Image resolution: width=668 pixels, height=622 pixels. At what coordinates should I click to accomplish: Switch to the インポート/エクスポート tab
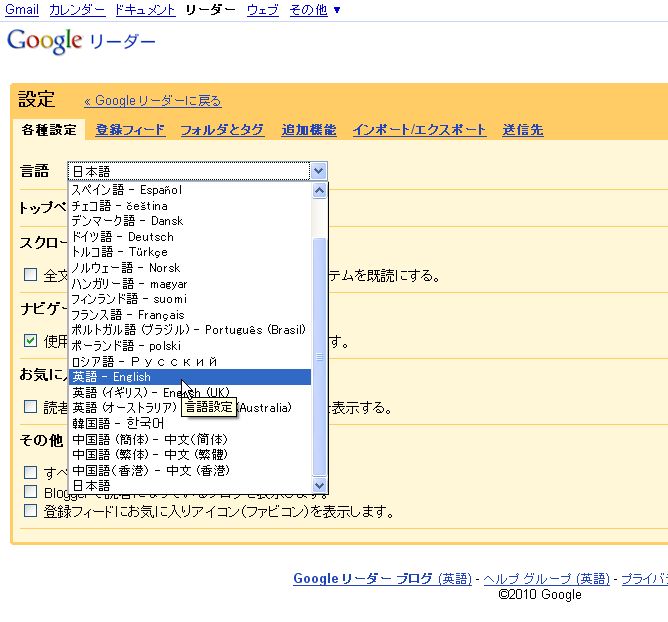tap(419, 130)
